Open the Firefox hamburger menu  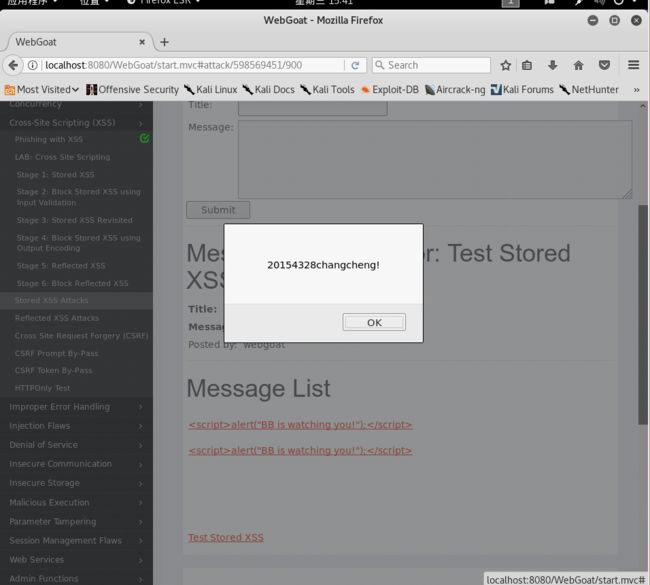point(633,65)
